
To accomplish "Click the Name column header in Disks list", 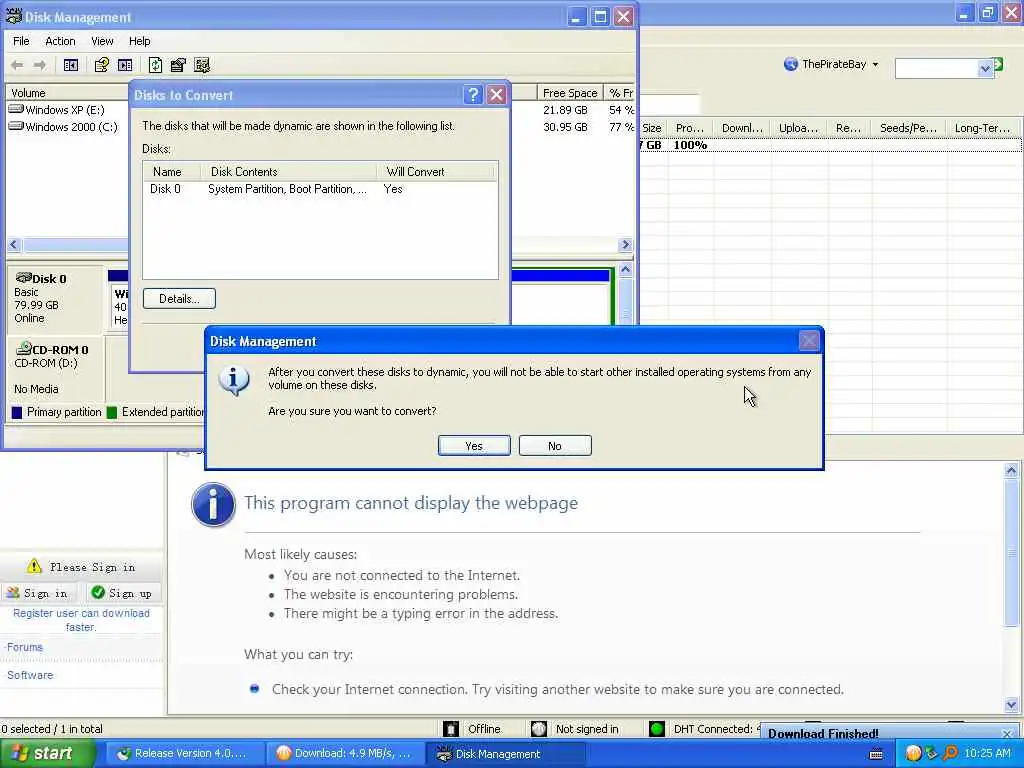I will pyautogui.click(x=172, y=172).
